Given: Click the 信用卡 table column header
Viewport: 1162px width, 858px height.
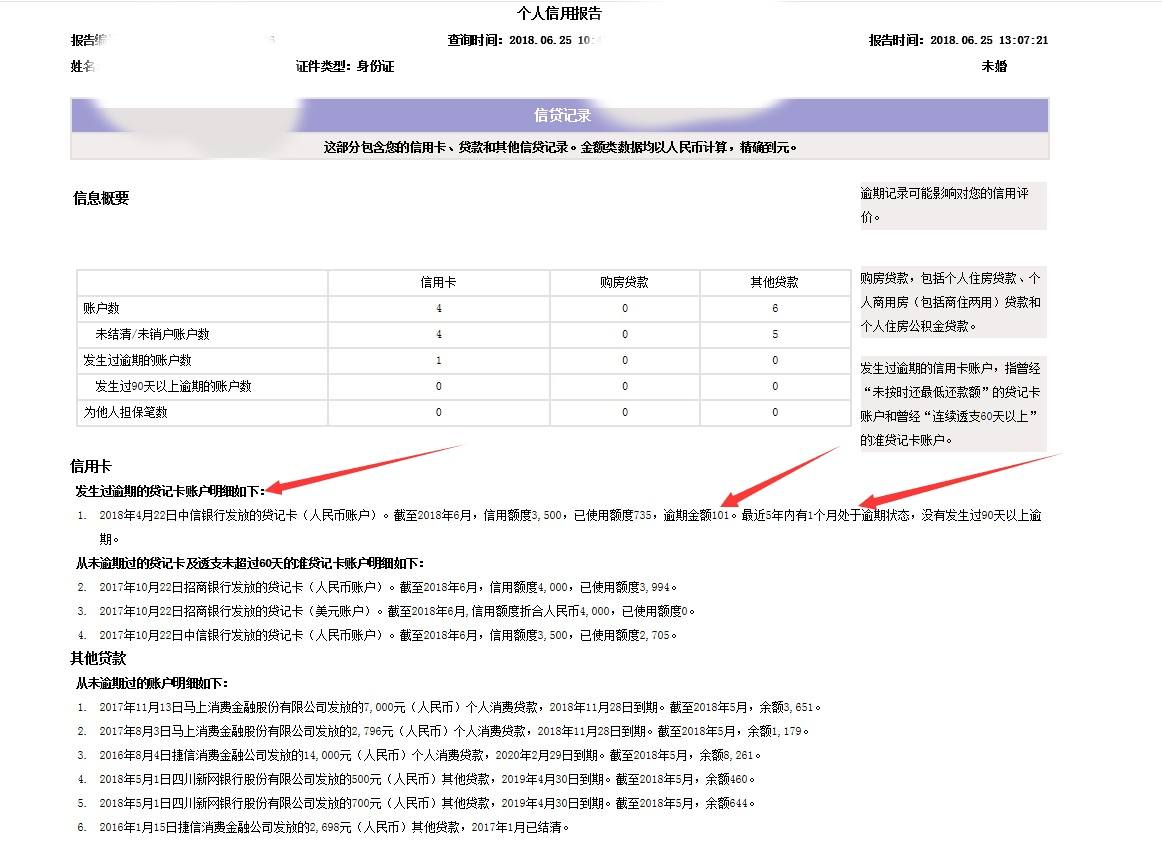Looking at the screenshot, I should click(438, 282).
